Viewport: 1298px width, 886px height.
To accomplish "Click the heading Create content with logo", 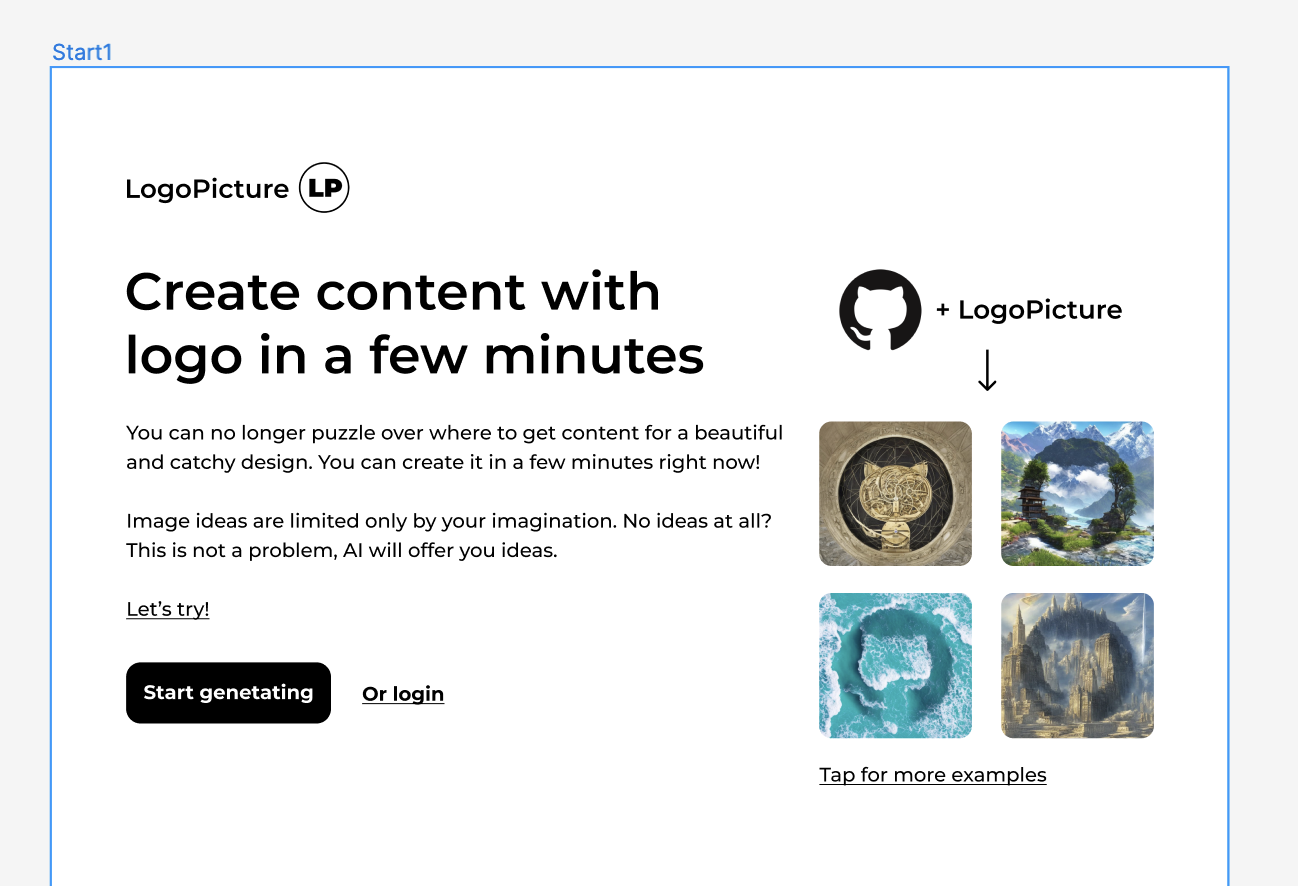I will pos(415,324).
